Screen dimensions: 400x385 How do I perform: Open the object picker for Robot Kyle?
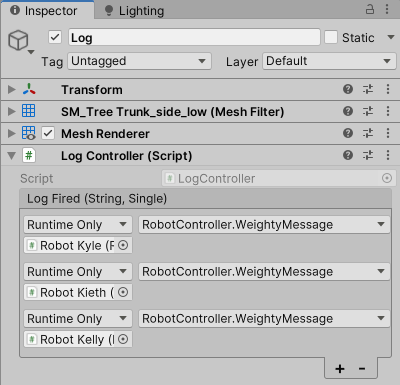pyautogui.click(x=123, y=245)
